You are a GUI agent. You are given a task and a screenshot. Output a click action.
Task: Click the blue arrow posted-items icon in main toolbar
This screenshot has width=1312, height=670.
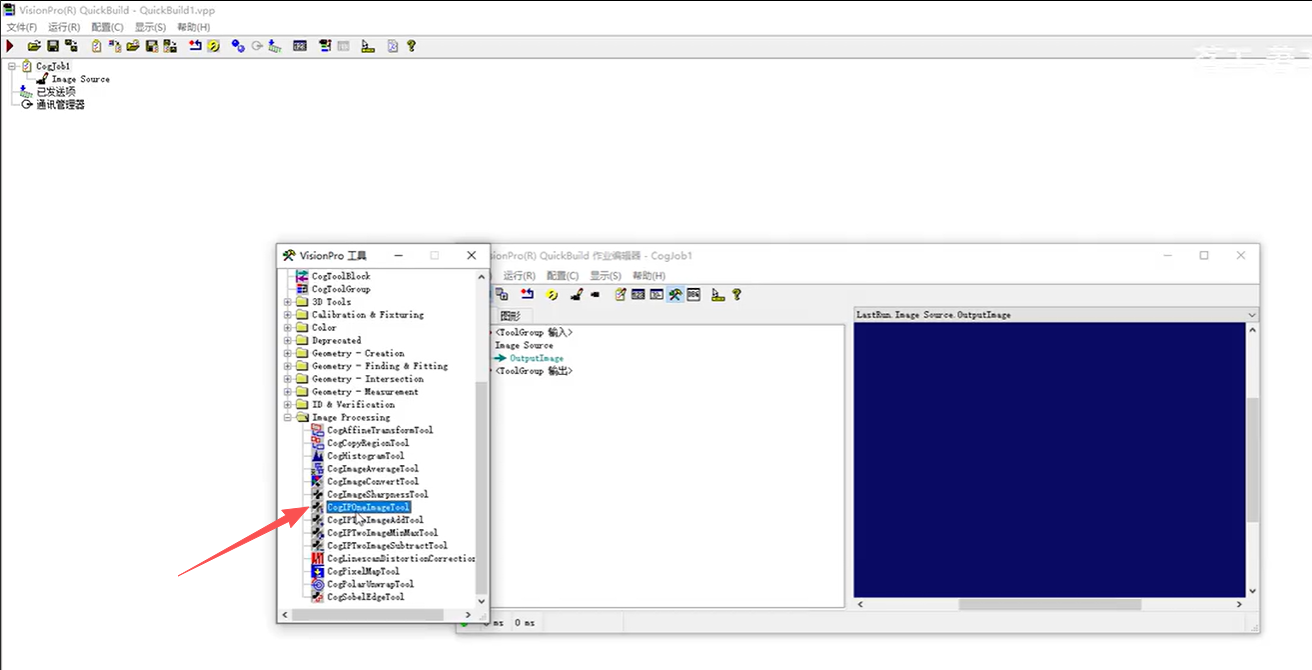275,46
